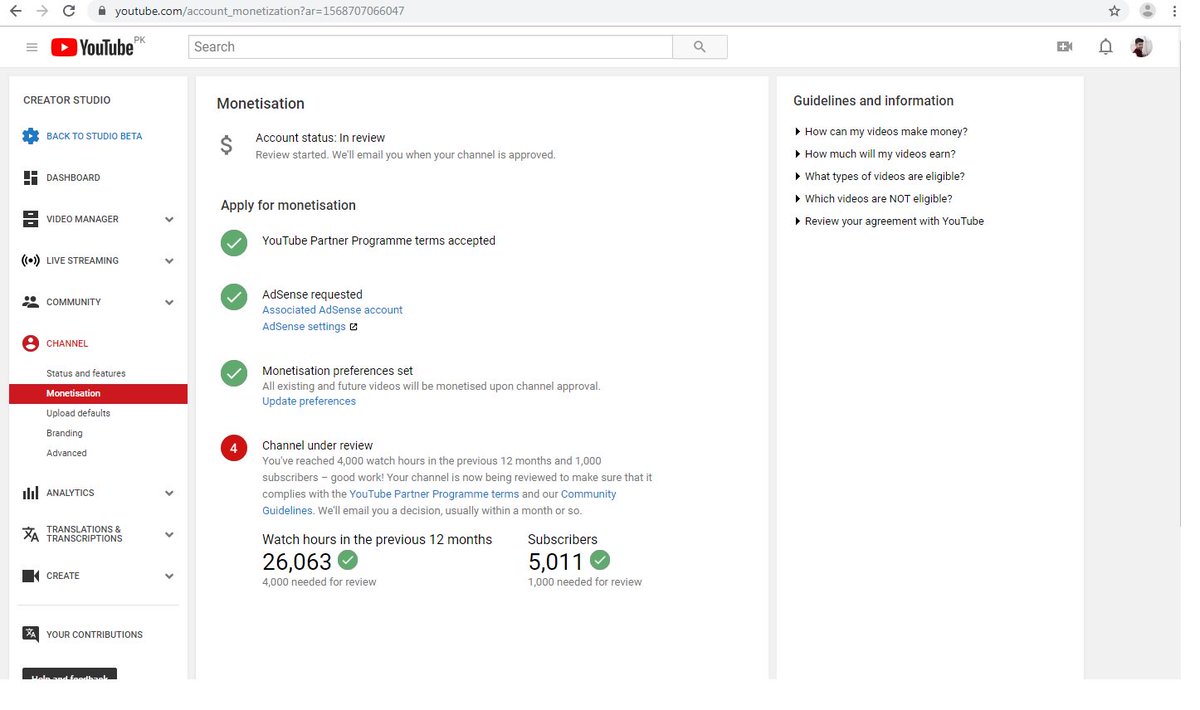Click the Your Contributions translate icon

[x=30, y=634]
